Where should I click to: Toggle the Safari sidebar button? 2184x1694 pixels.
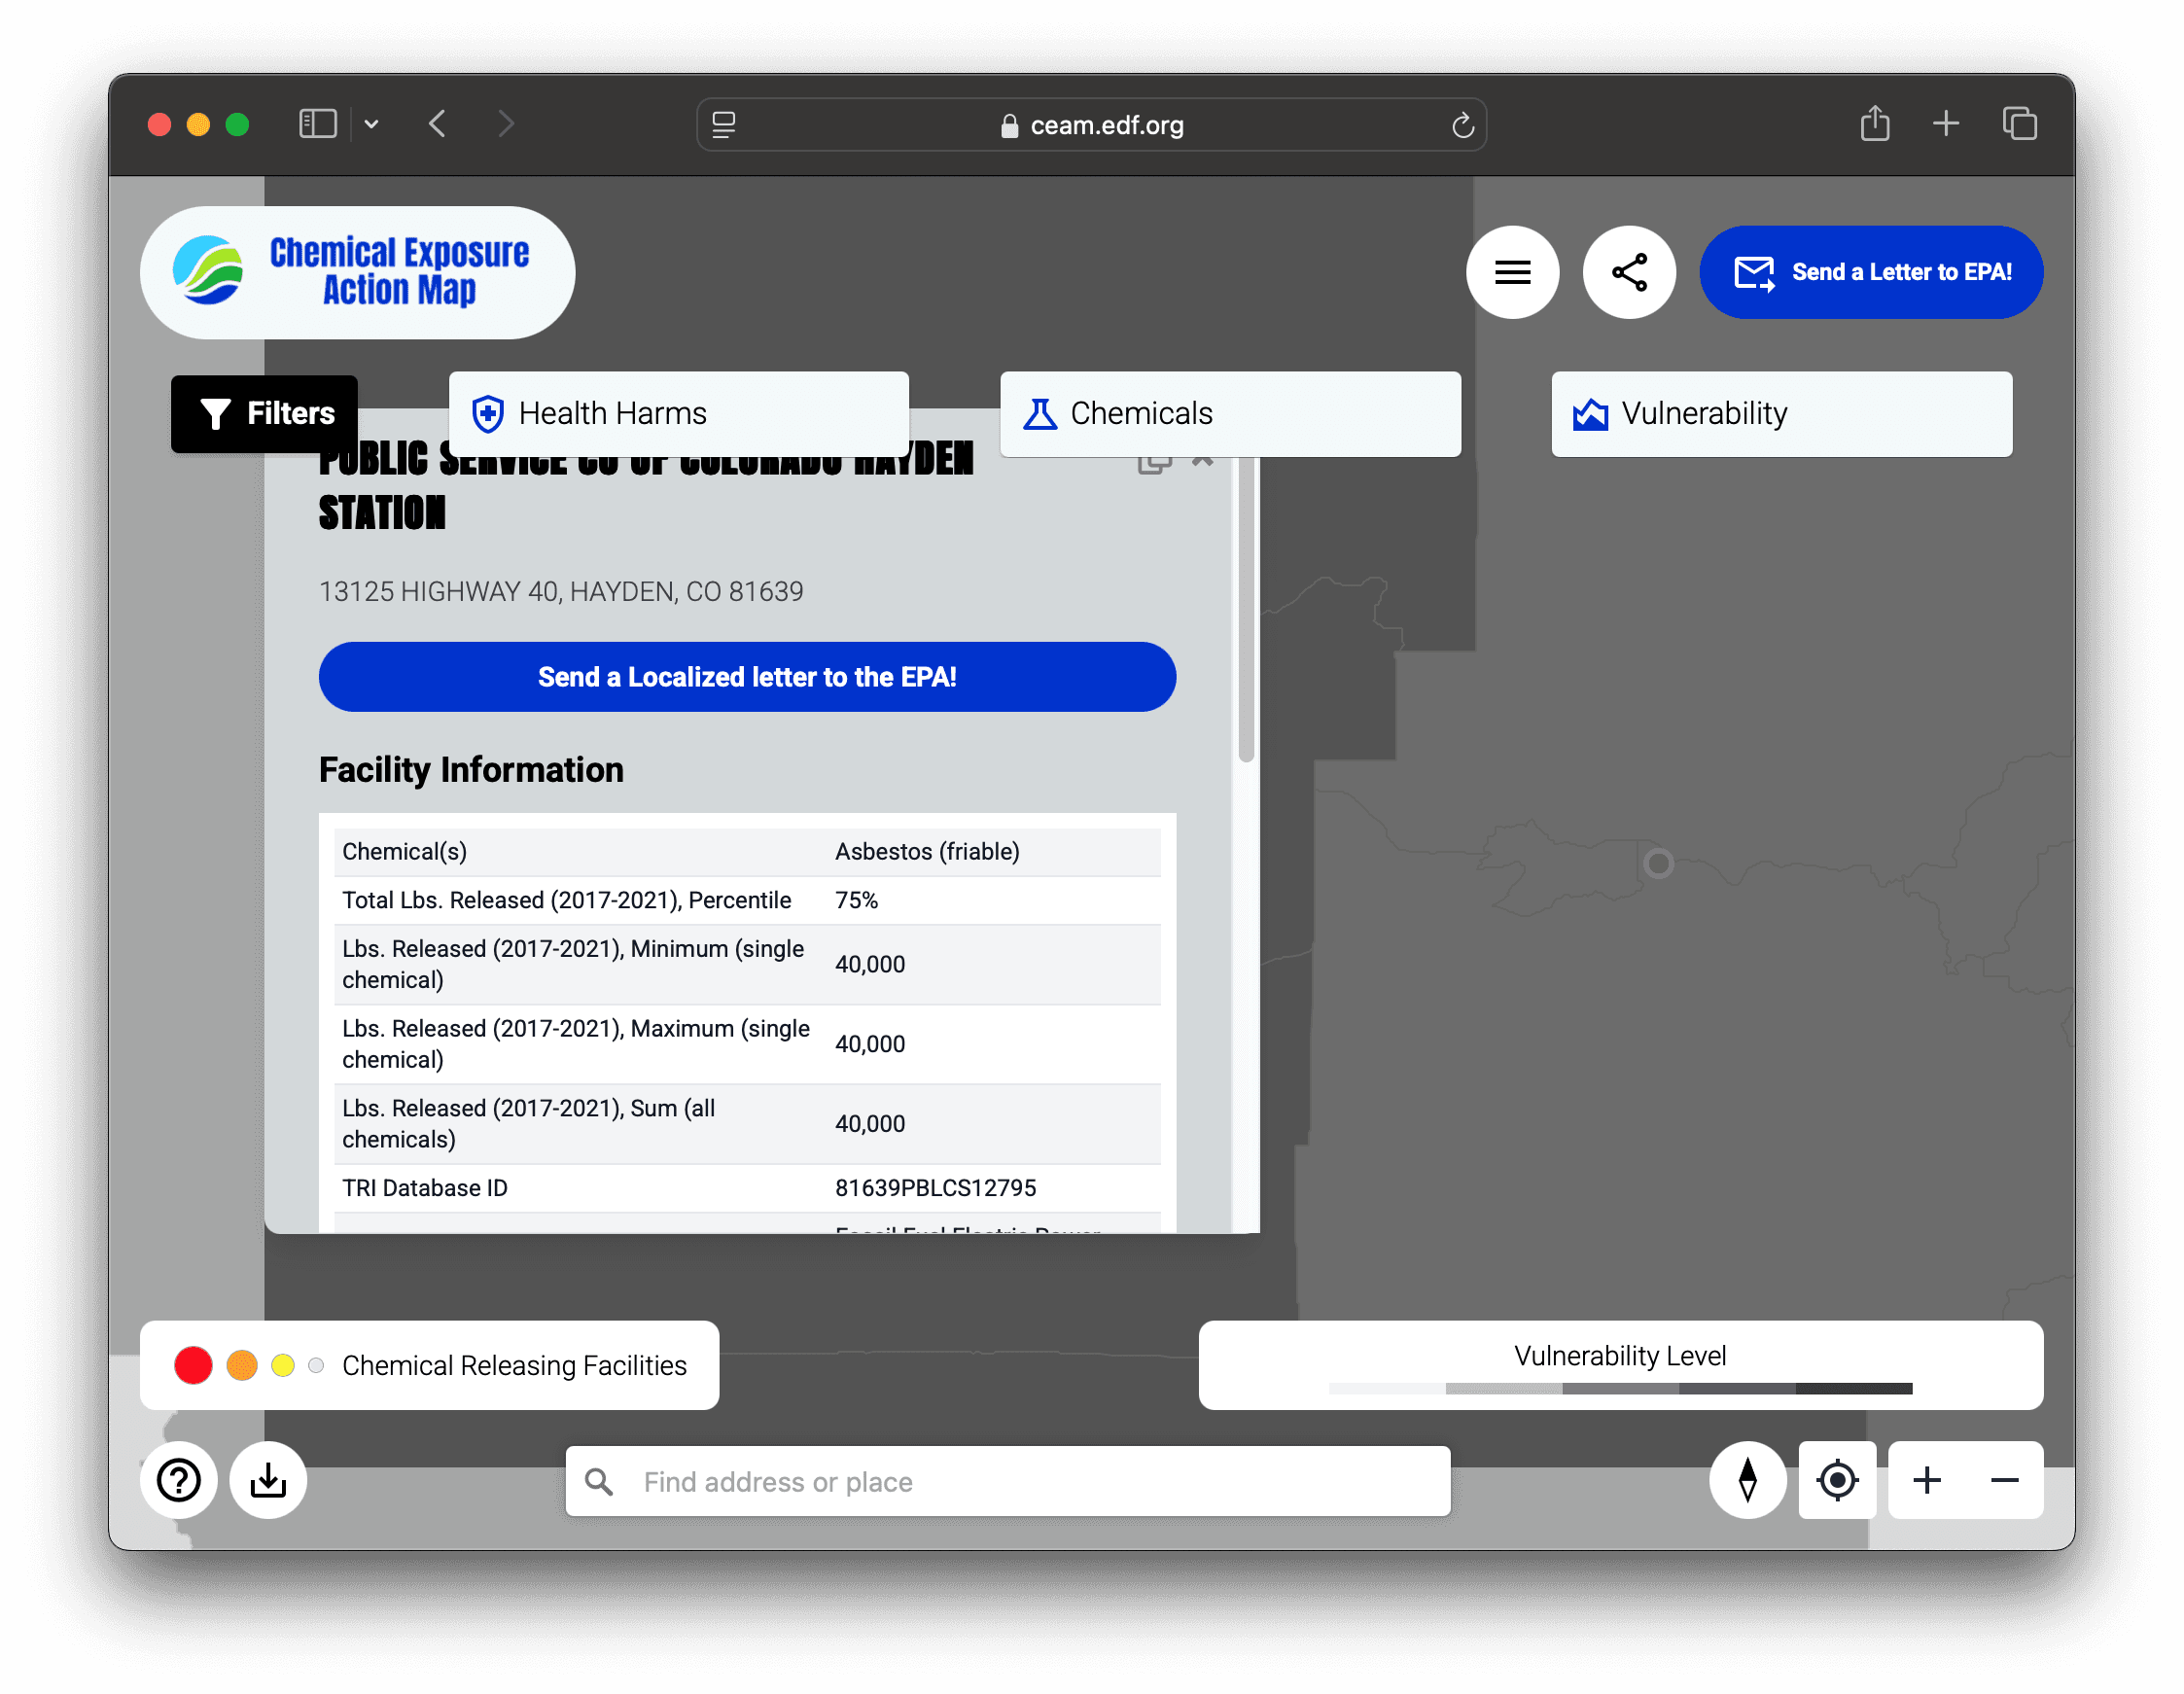tap(317, 124)
